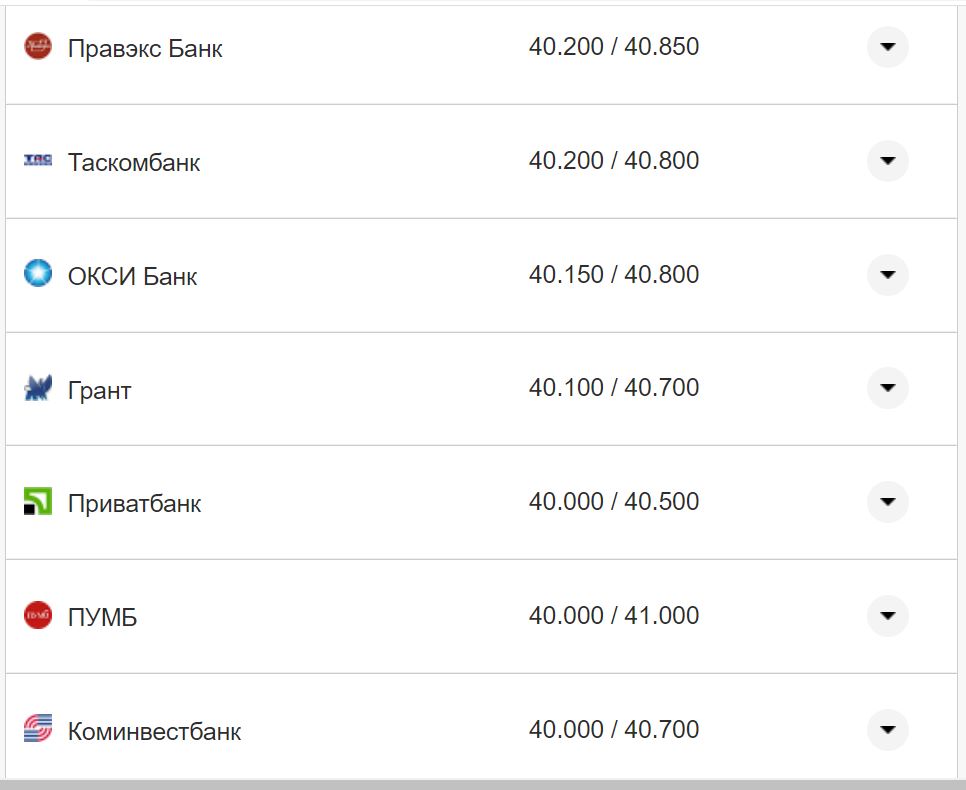The height and width of the screenshot is (790, 966).
Task: Click the ПУМБ rate 40.000 / 41.000
Action: pyautogui.click(x=613, y=616)
